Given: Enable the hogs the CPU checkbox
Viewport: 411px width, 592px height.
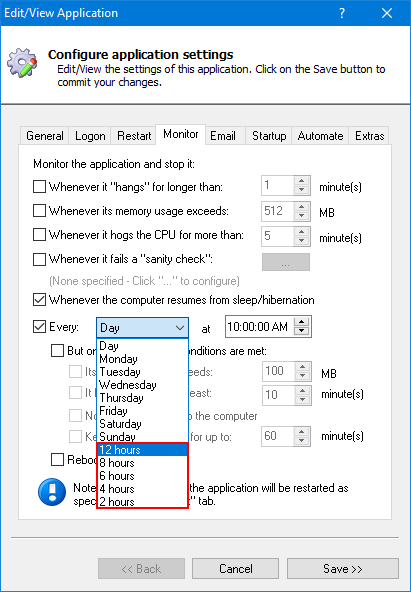Looking at the screenshot, I should click(39, 234).
